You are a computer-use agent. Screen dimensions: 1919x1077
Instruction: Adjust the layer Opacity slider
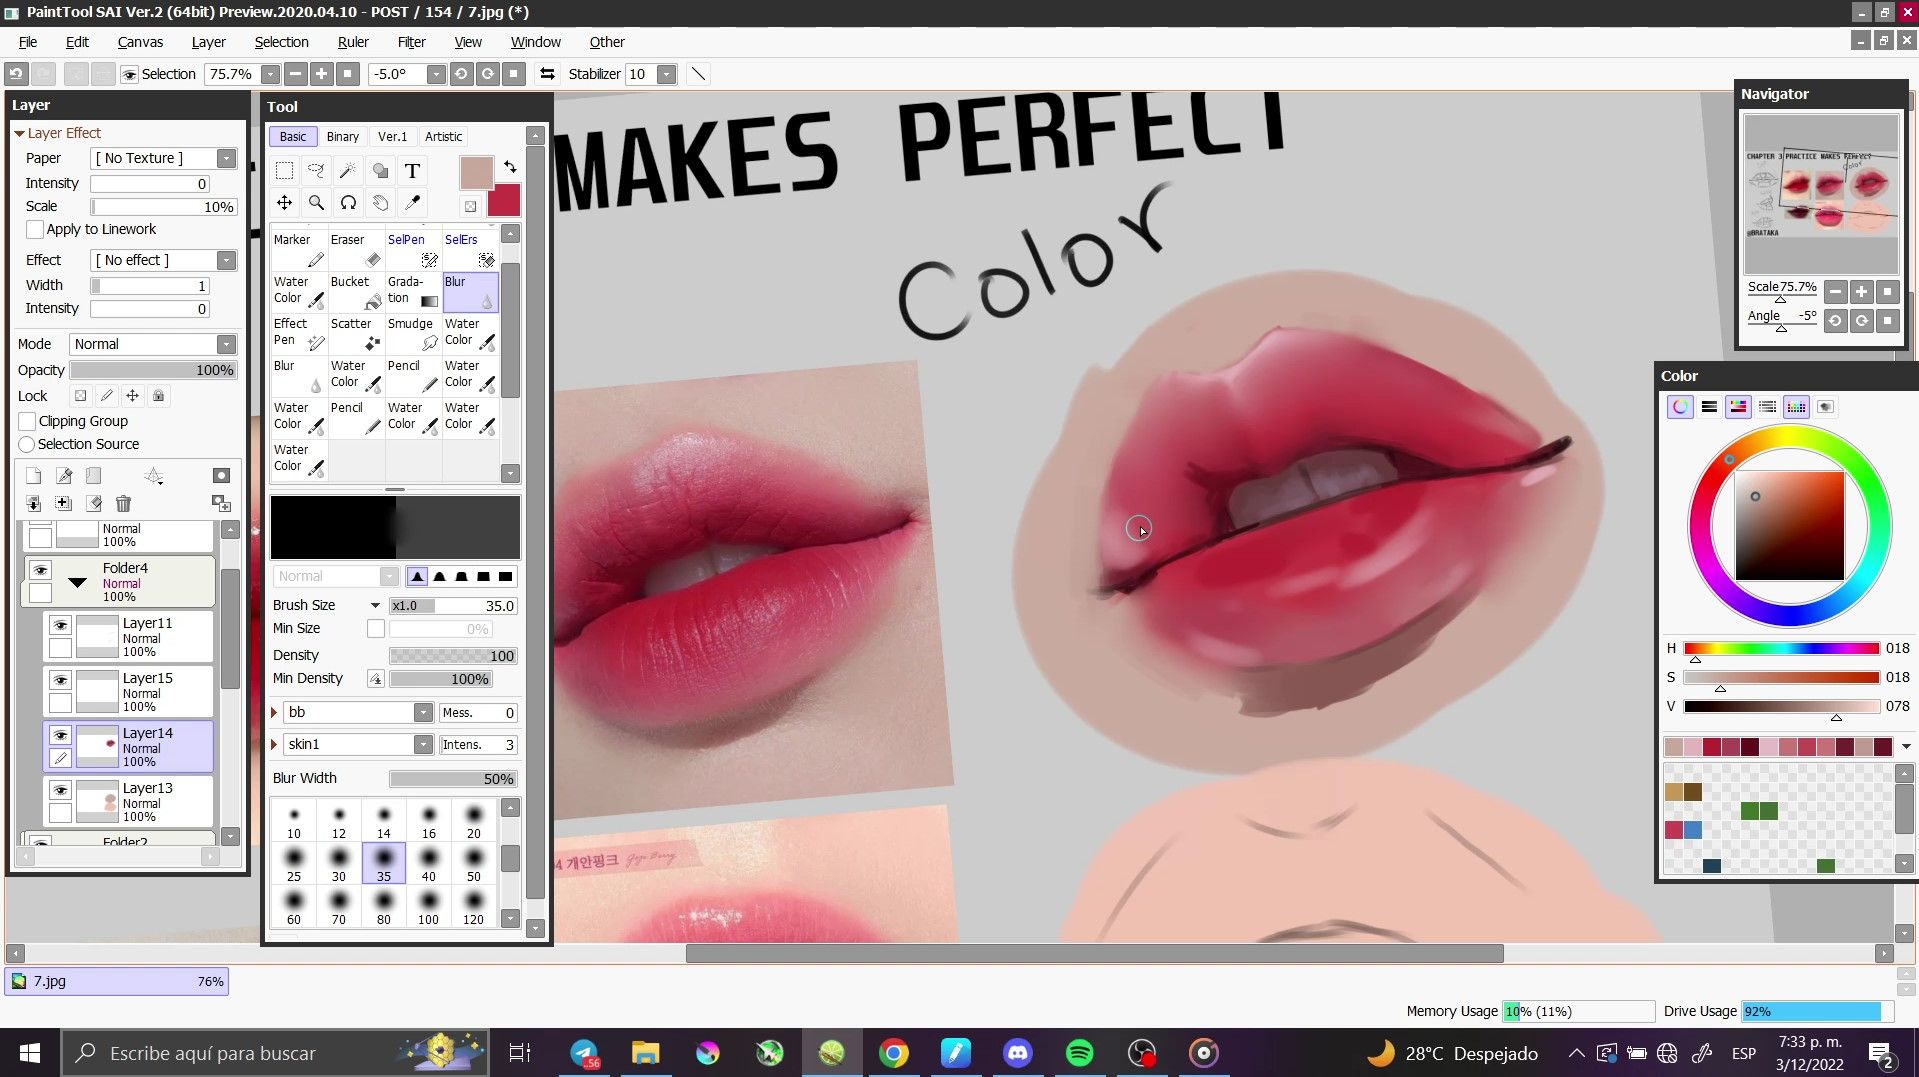(153, 370)
